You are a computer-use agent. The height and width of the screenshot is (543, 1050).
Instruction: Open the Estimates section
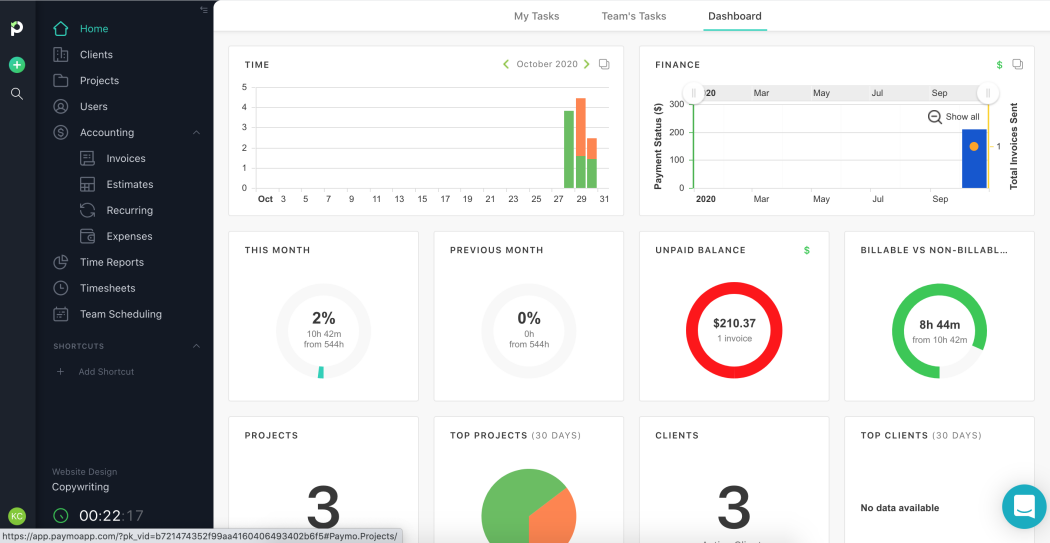coord(129,184)
